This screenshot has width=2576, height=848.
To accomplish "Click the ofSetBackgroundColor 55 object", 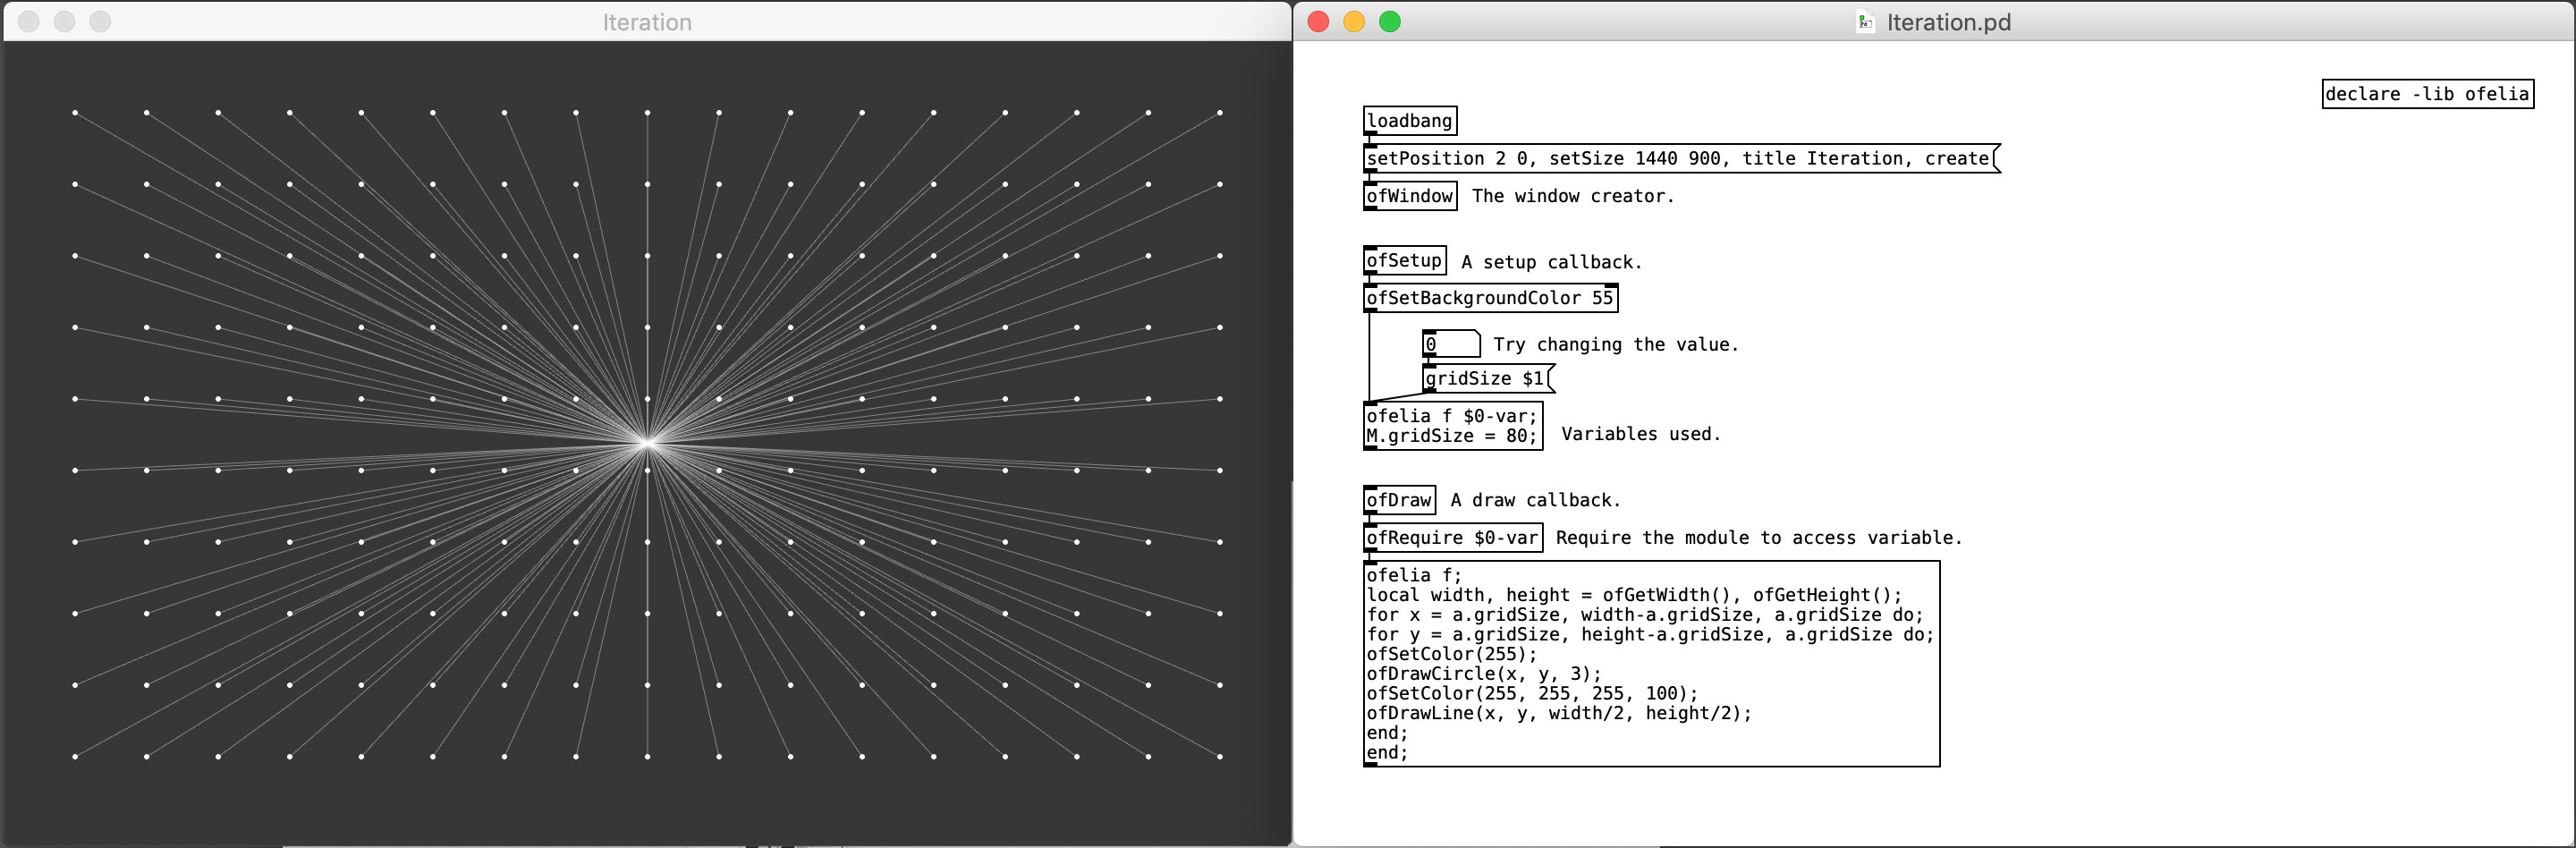I will point(1490,298).
